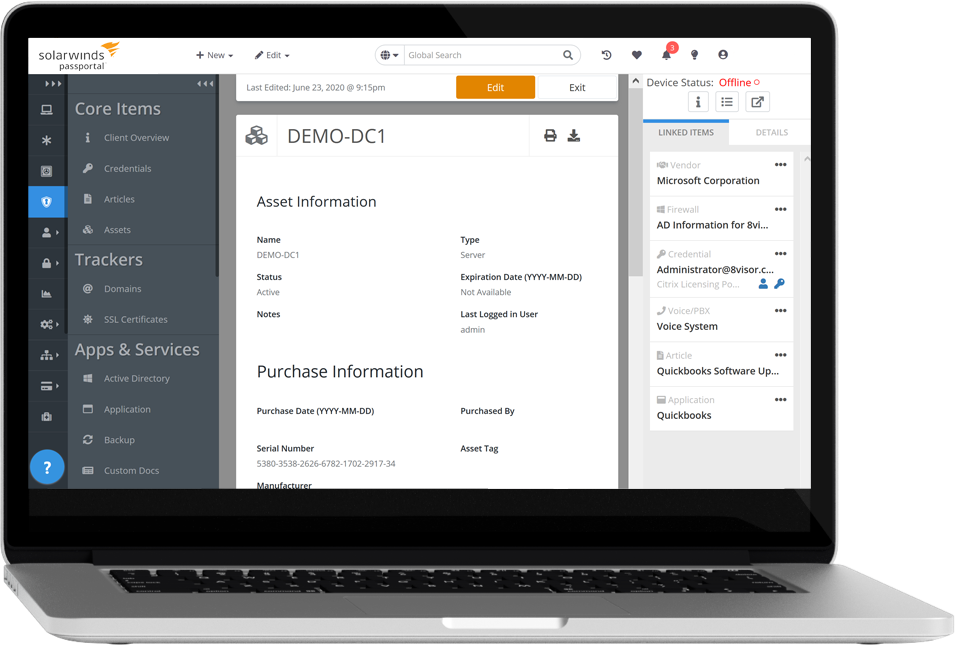The image size is (955, 645).
Task: Click the Global Search input field
Action: [x=484, y=55]
